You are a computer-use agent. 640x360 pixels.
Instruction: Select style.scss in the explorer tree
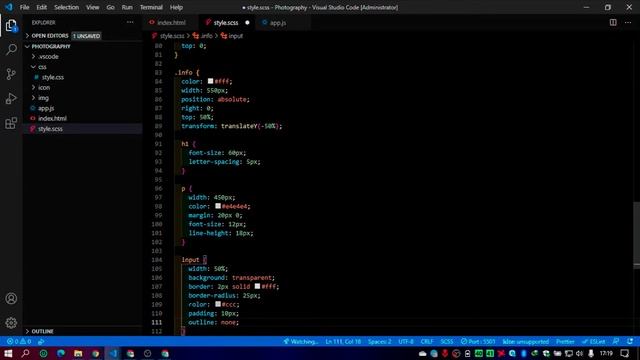[50, 129]
